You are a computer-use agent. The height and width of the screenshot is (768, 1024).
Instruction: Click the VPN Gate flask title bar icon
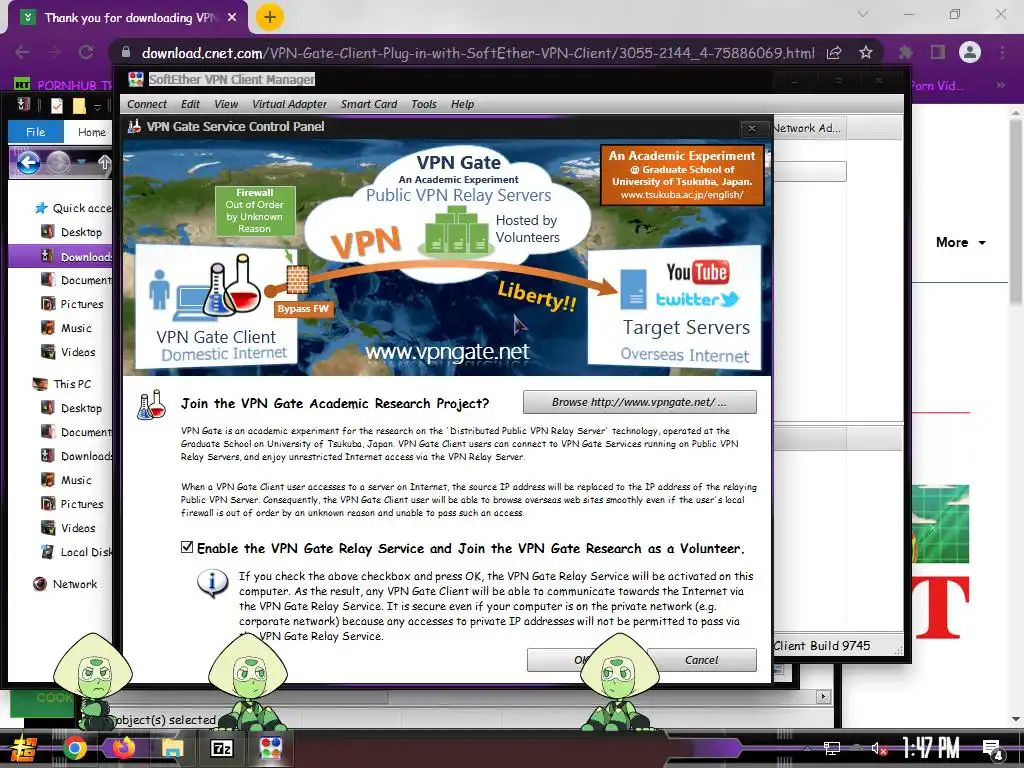click(134, 126)
